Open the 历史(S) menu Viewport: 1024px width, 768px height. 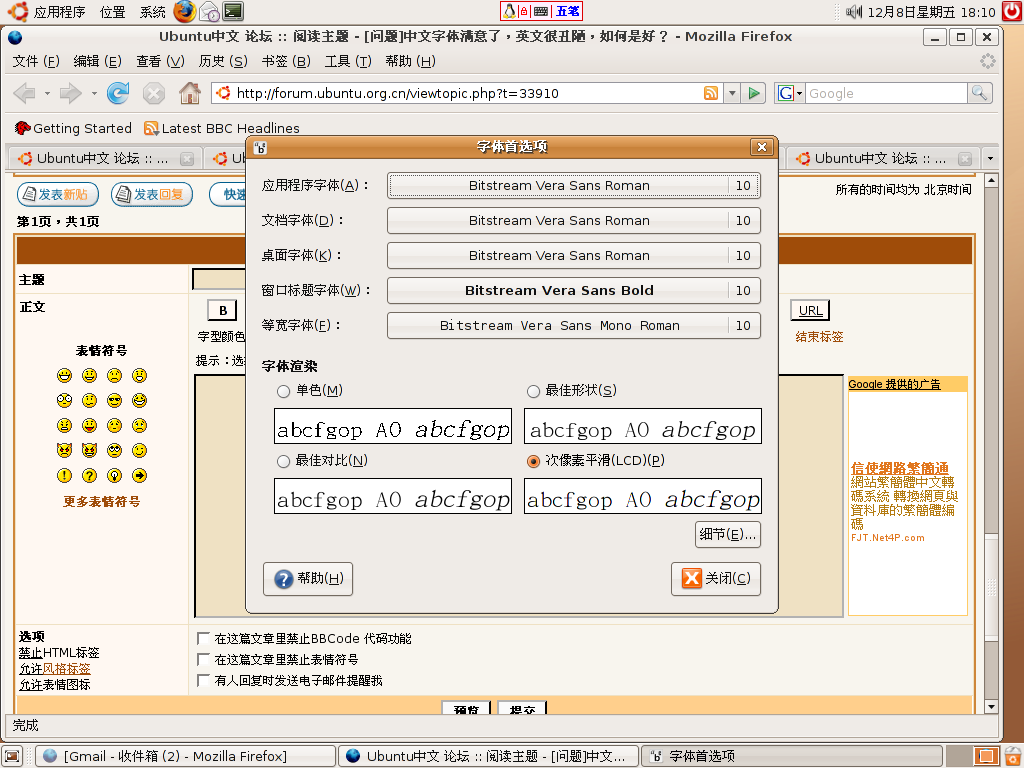223,61
